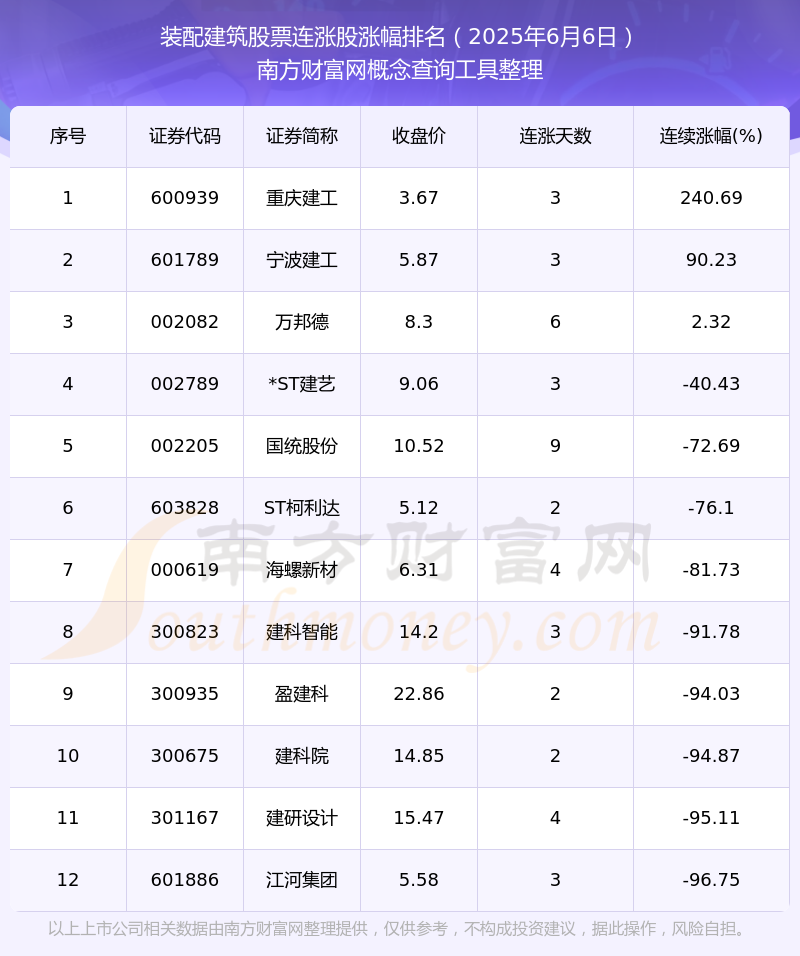Screen dimensions: 800x956
Task: Click the 6 consecutive days cell
Action: [x=555, y=322]
